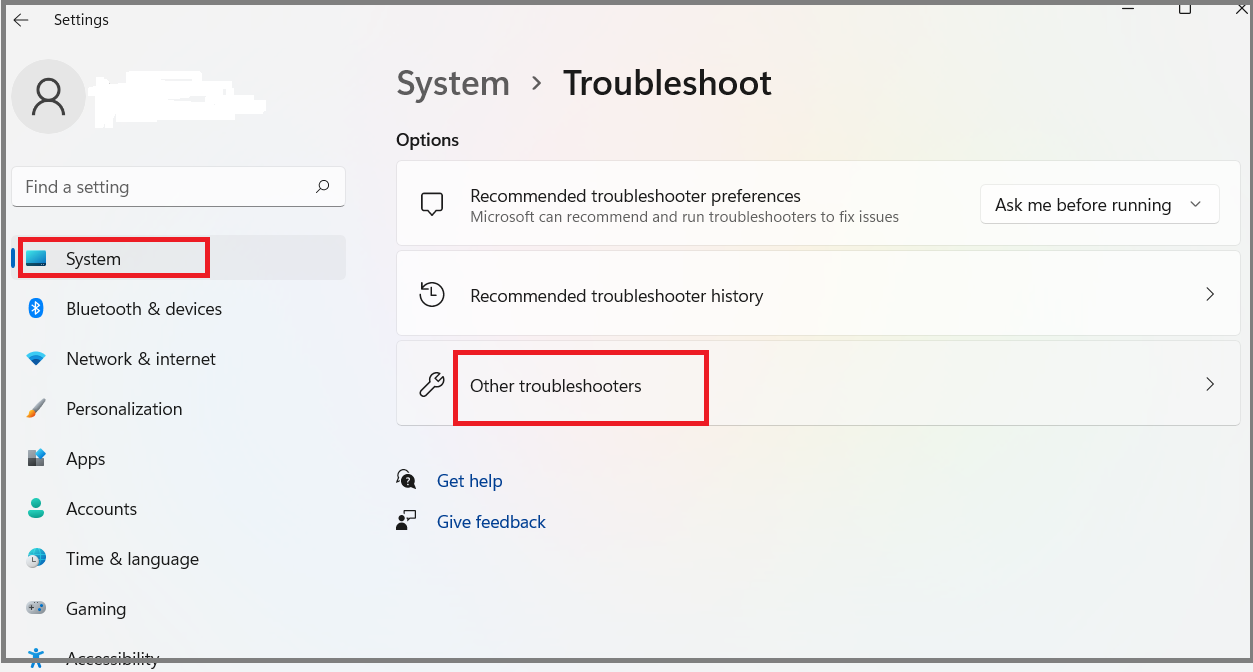Click the Find a setting search box
This screenshot has width=1253, height=672.
(x=178, y=186)
